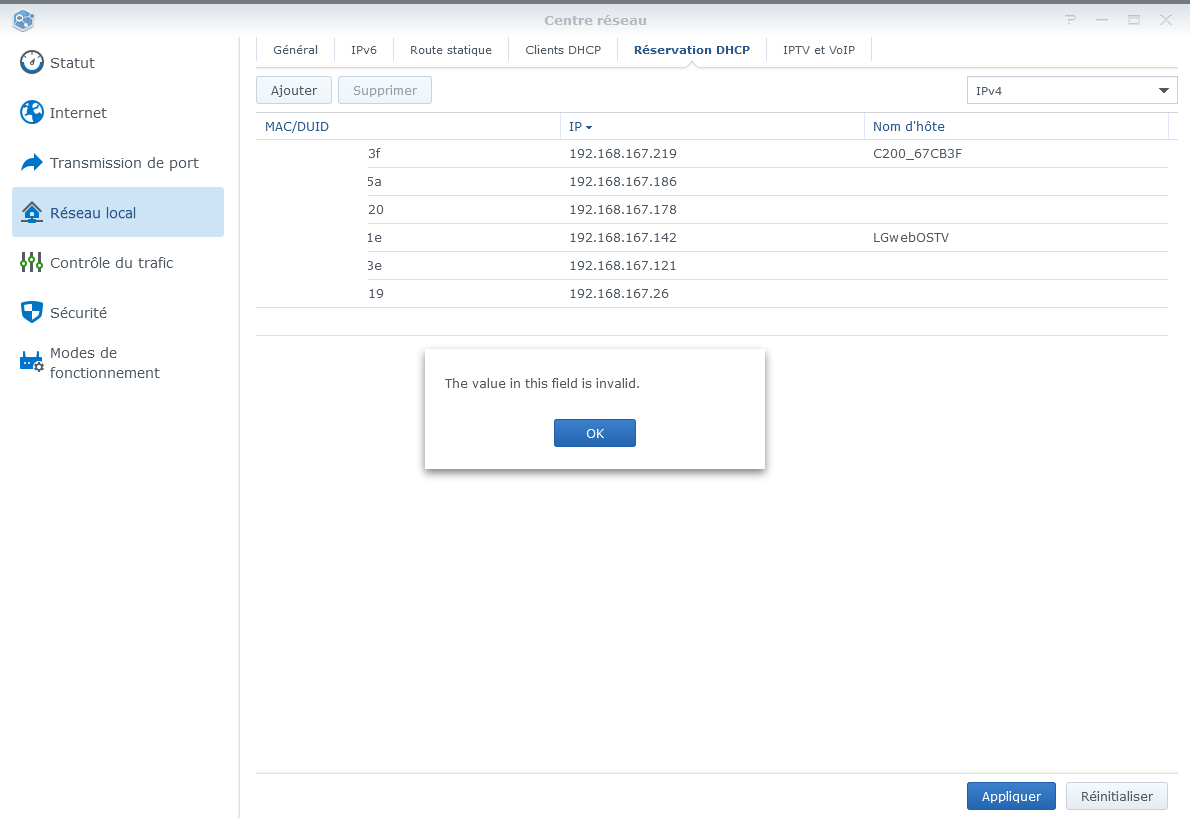
Task: Select the Transmission de port arrow icon
Action: pyautogui.click(x=32, y=162)
